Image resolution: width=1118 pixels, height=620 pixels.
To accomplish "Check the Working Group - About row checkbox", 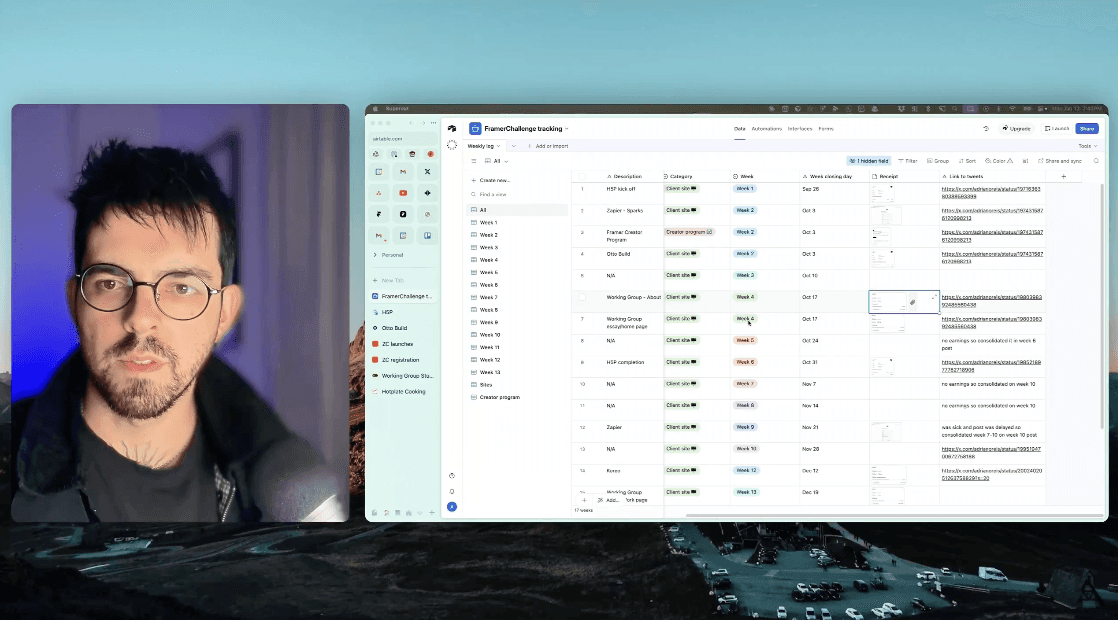I will click(x=583, y=297).
